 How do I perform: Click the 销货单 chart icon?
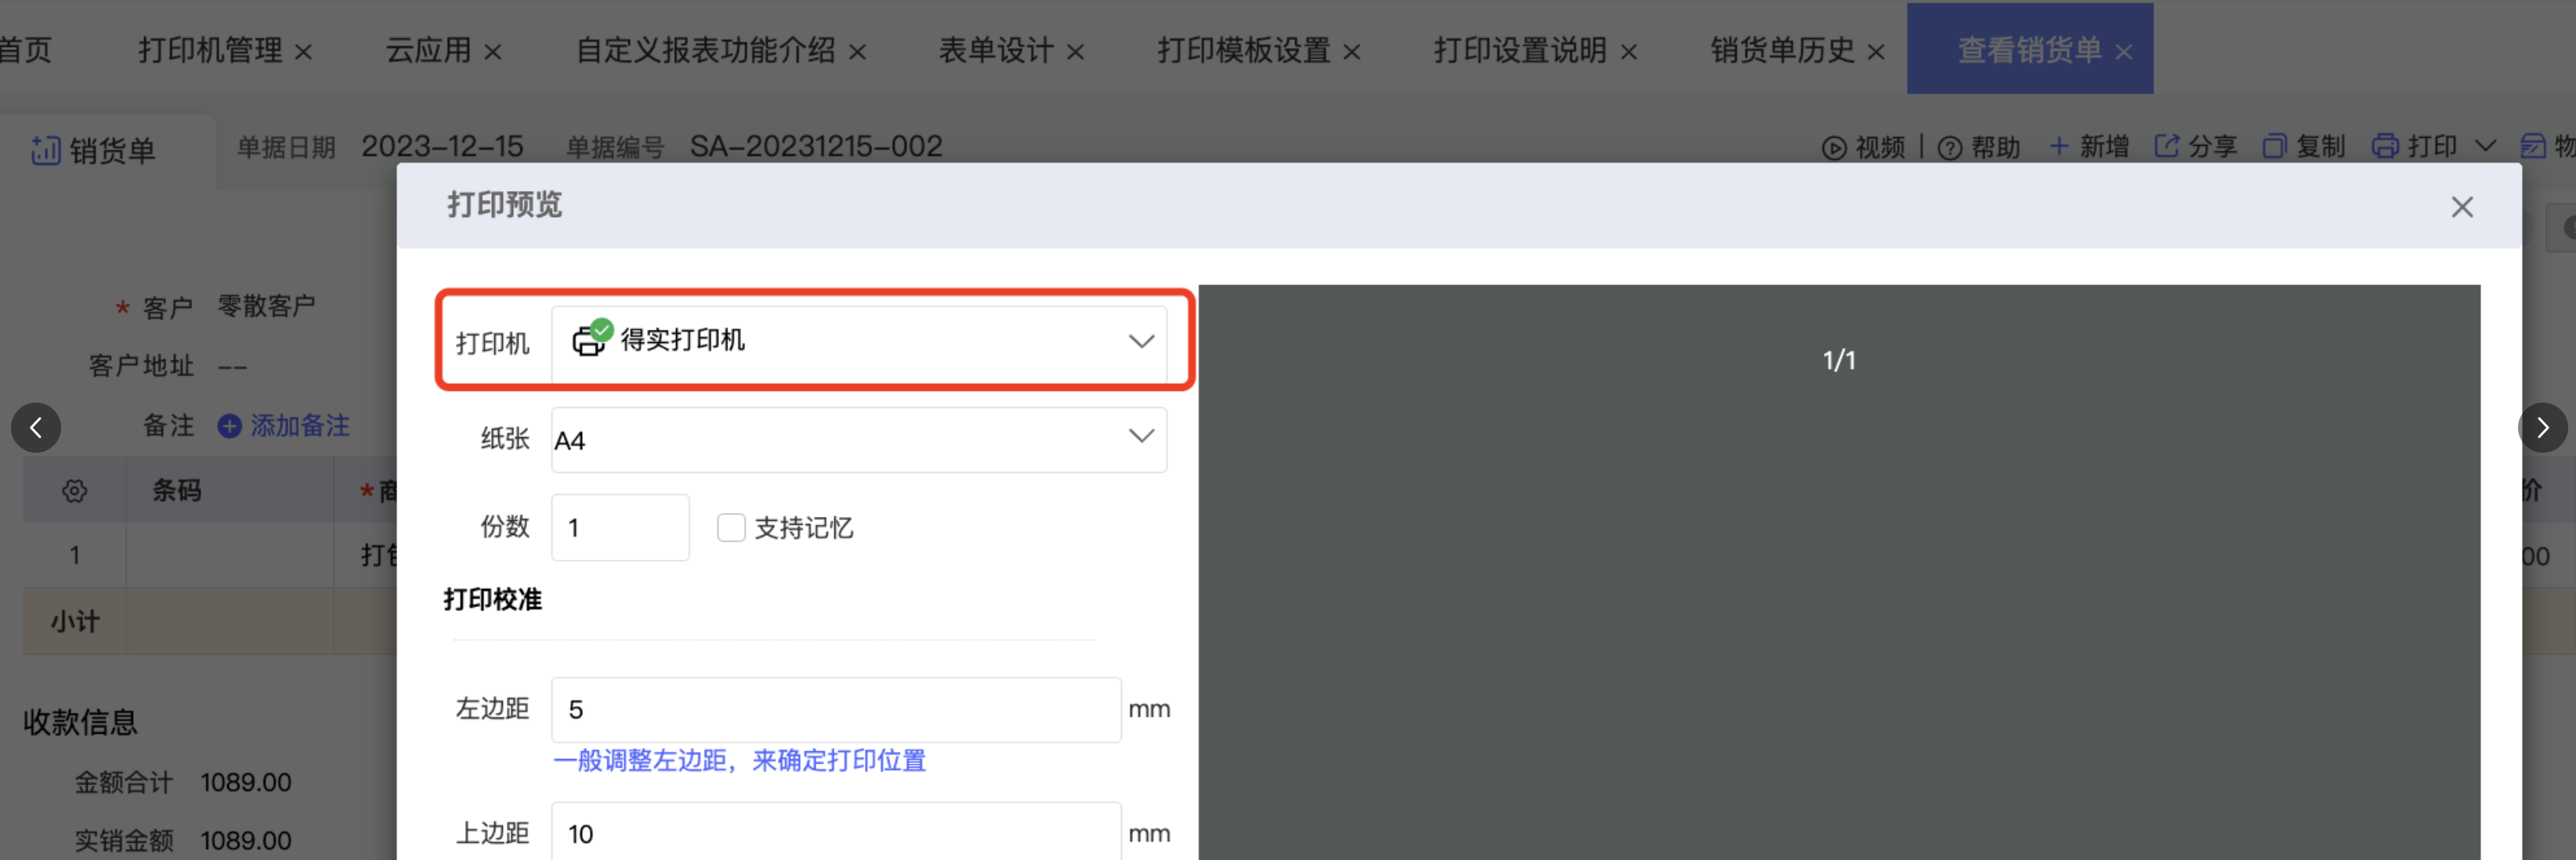pos(46,150)
